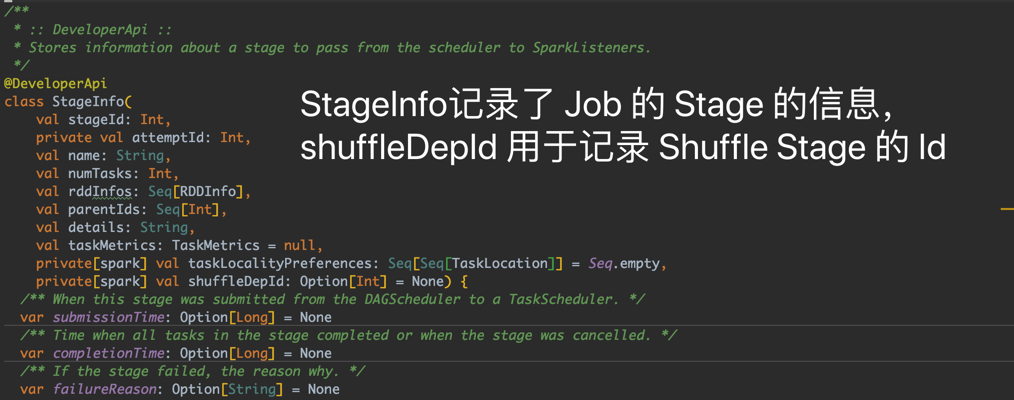This screenshot has height=400, width=1014.
Task: Place the cursor on the StageInfo class name
Action: 88,102
